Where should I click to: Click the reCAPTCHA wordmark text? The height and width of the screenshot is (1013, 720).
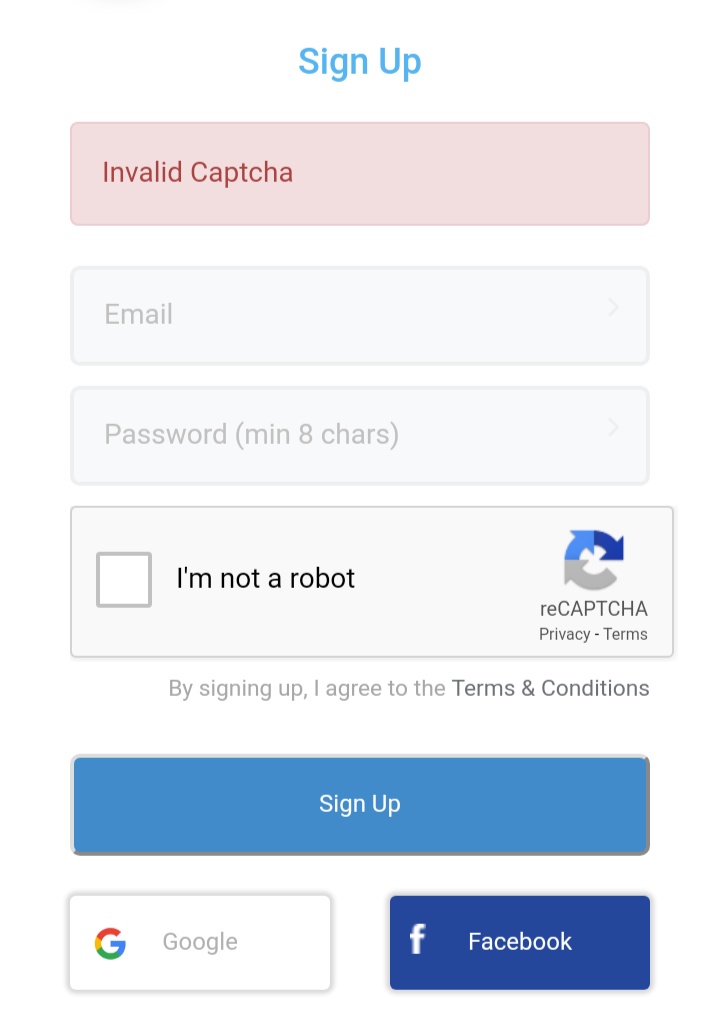coord(593,609)
